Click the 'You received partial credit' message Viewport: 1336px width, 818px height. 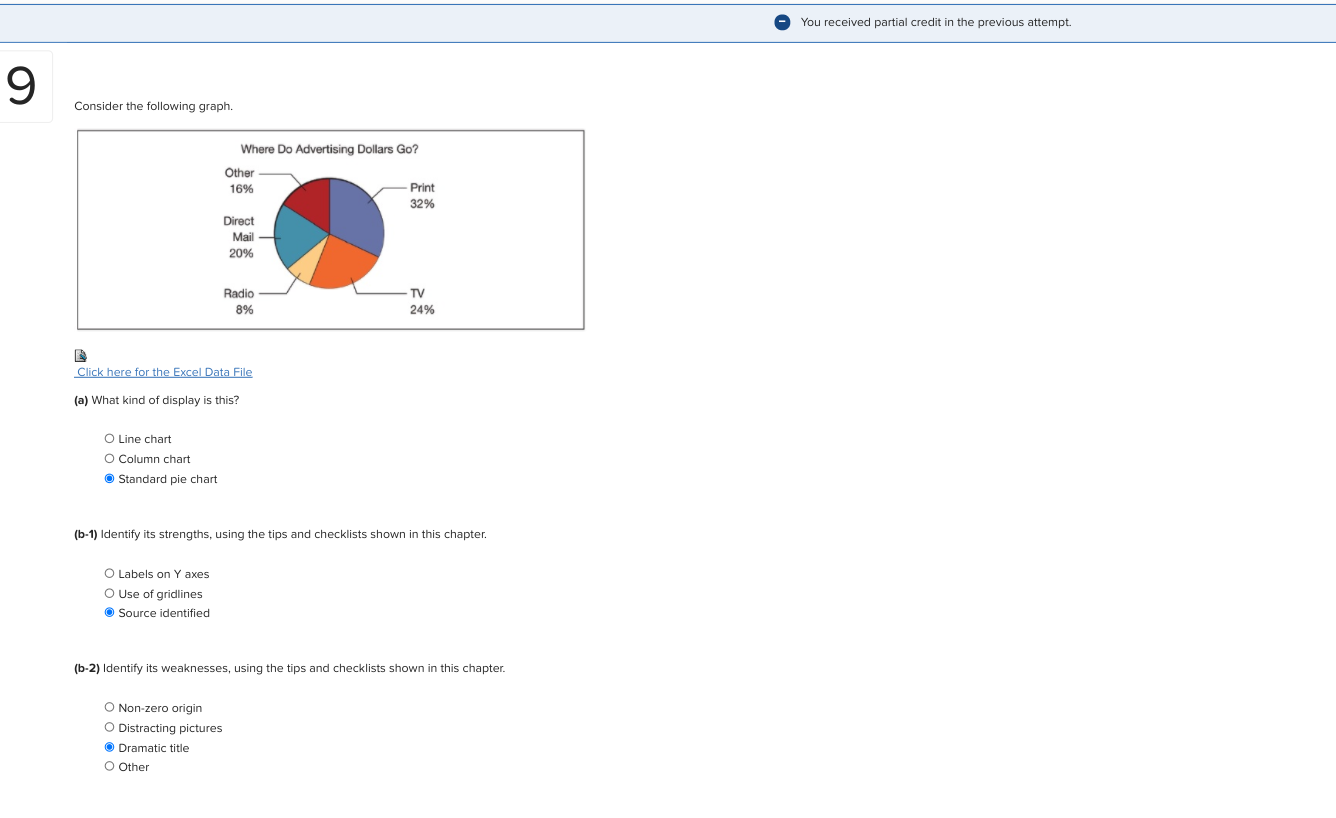click(935, 22)
